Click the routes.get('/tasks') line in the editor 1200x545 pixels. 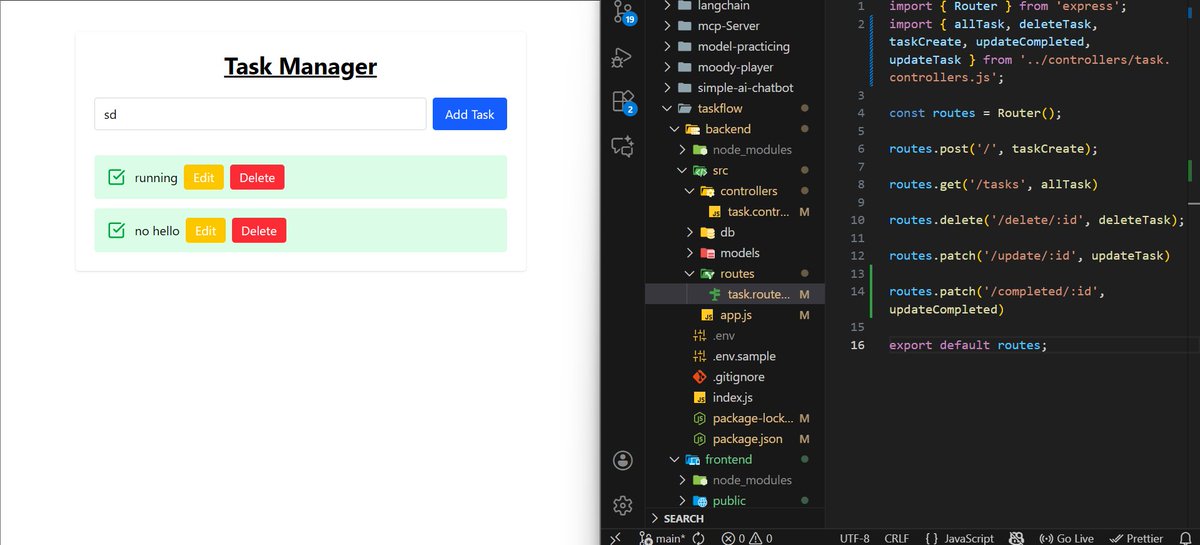993,184
